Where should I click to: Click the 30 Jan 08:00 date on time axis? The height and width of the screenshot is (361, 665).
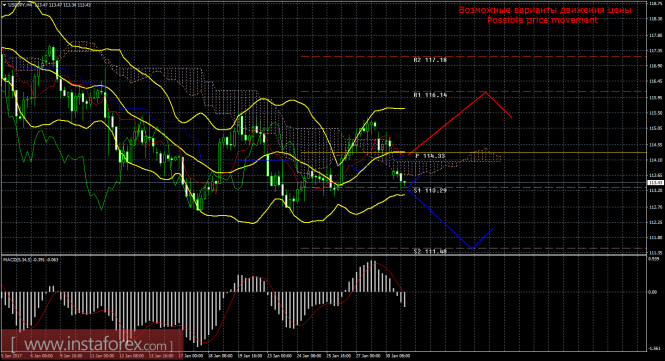coord(399,356)
